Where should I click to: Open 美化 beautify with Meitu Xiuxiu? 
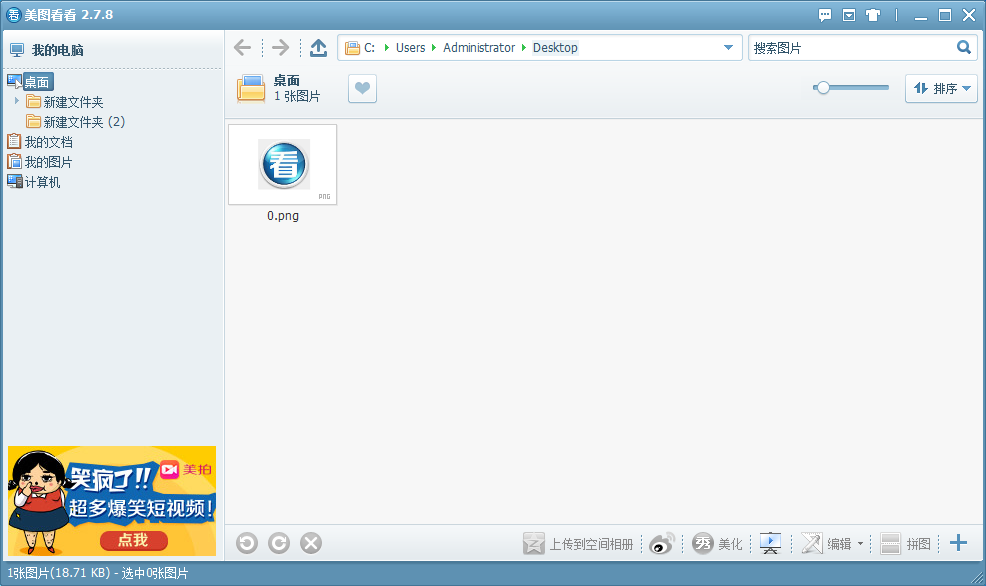coord(717,544)
